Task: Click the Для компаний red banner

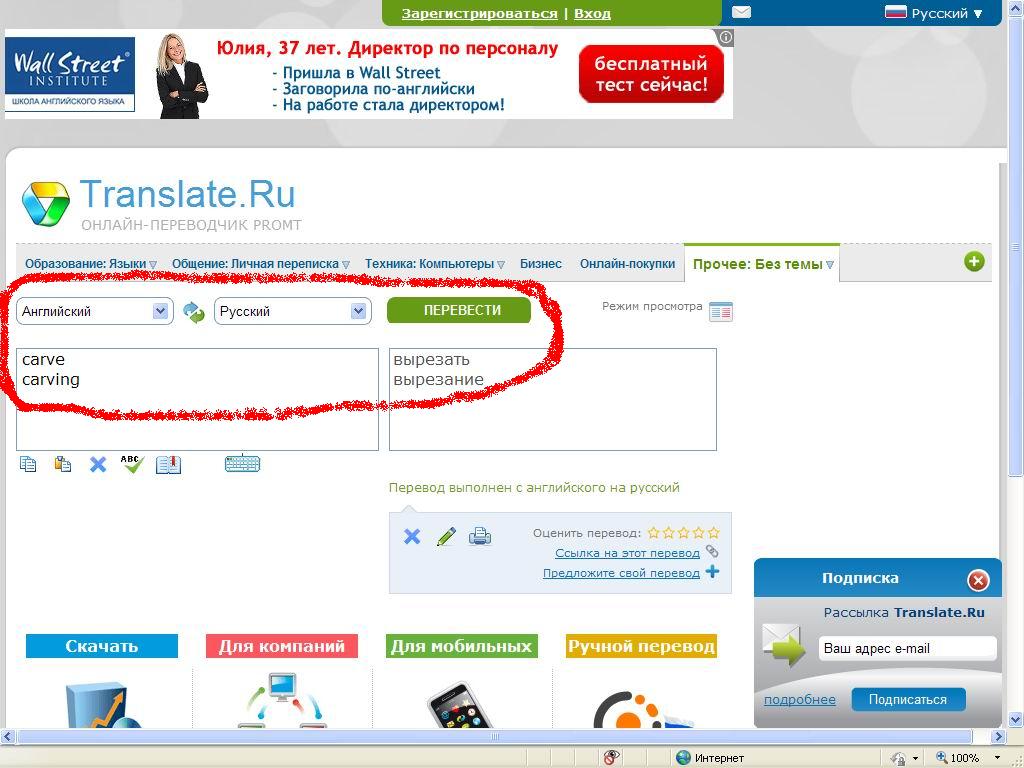Action: [281, 646]
